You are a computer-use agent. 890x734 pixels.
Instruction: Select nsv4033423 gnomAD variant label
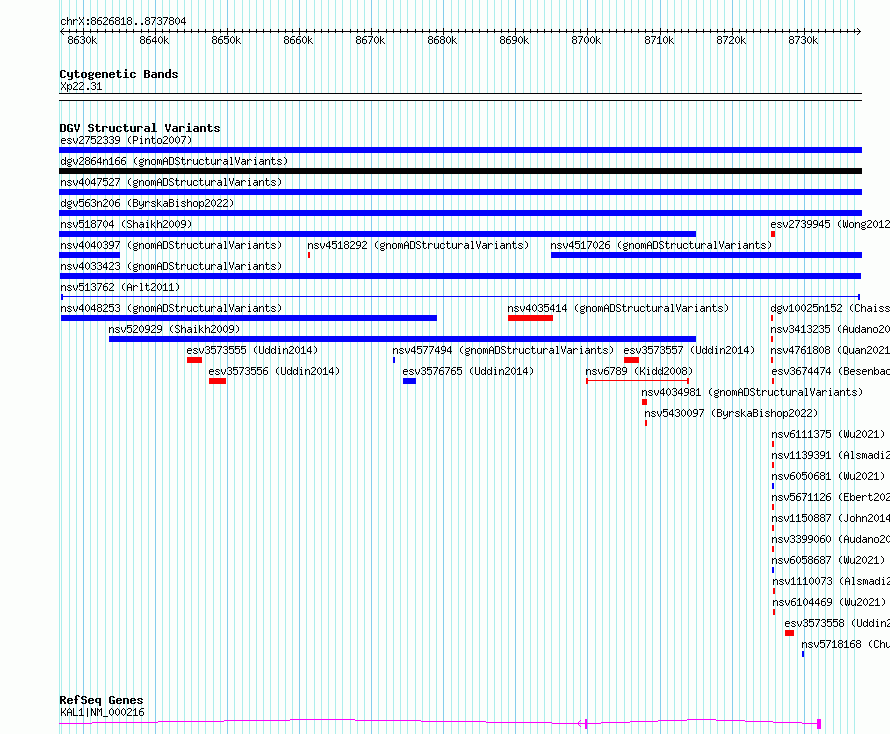171,266
